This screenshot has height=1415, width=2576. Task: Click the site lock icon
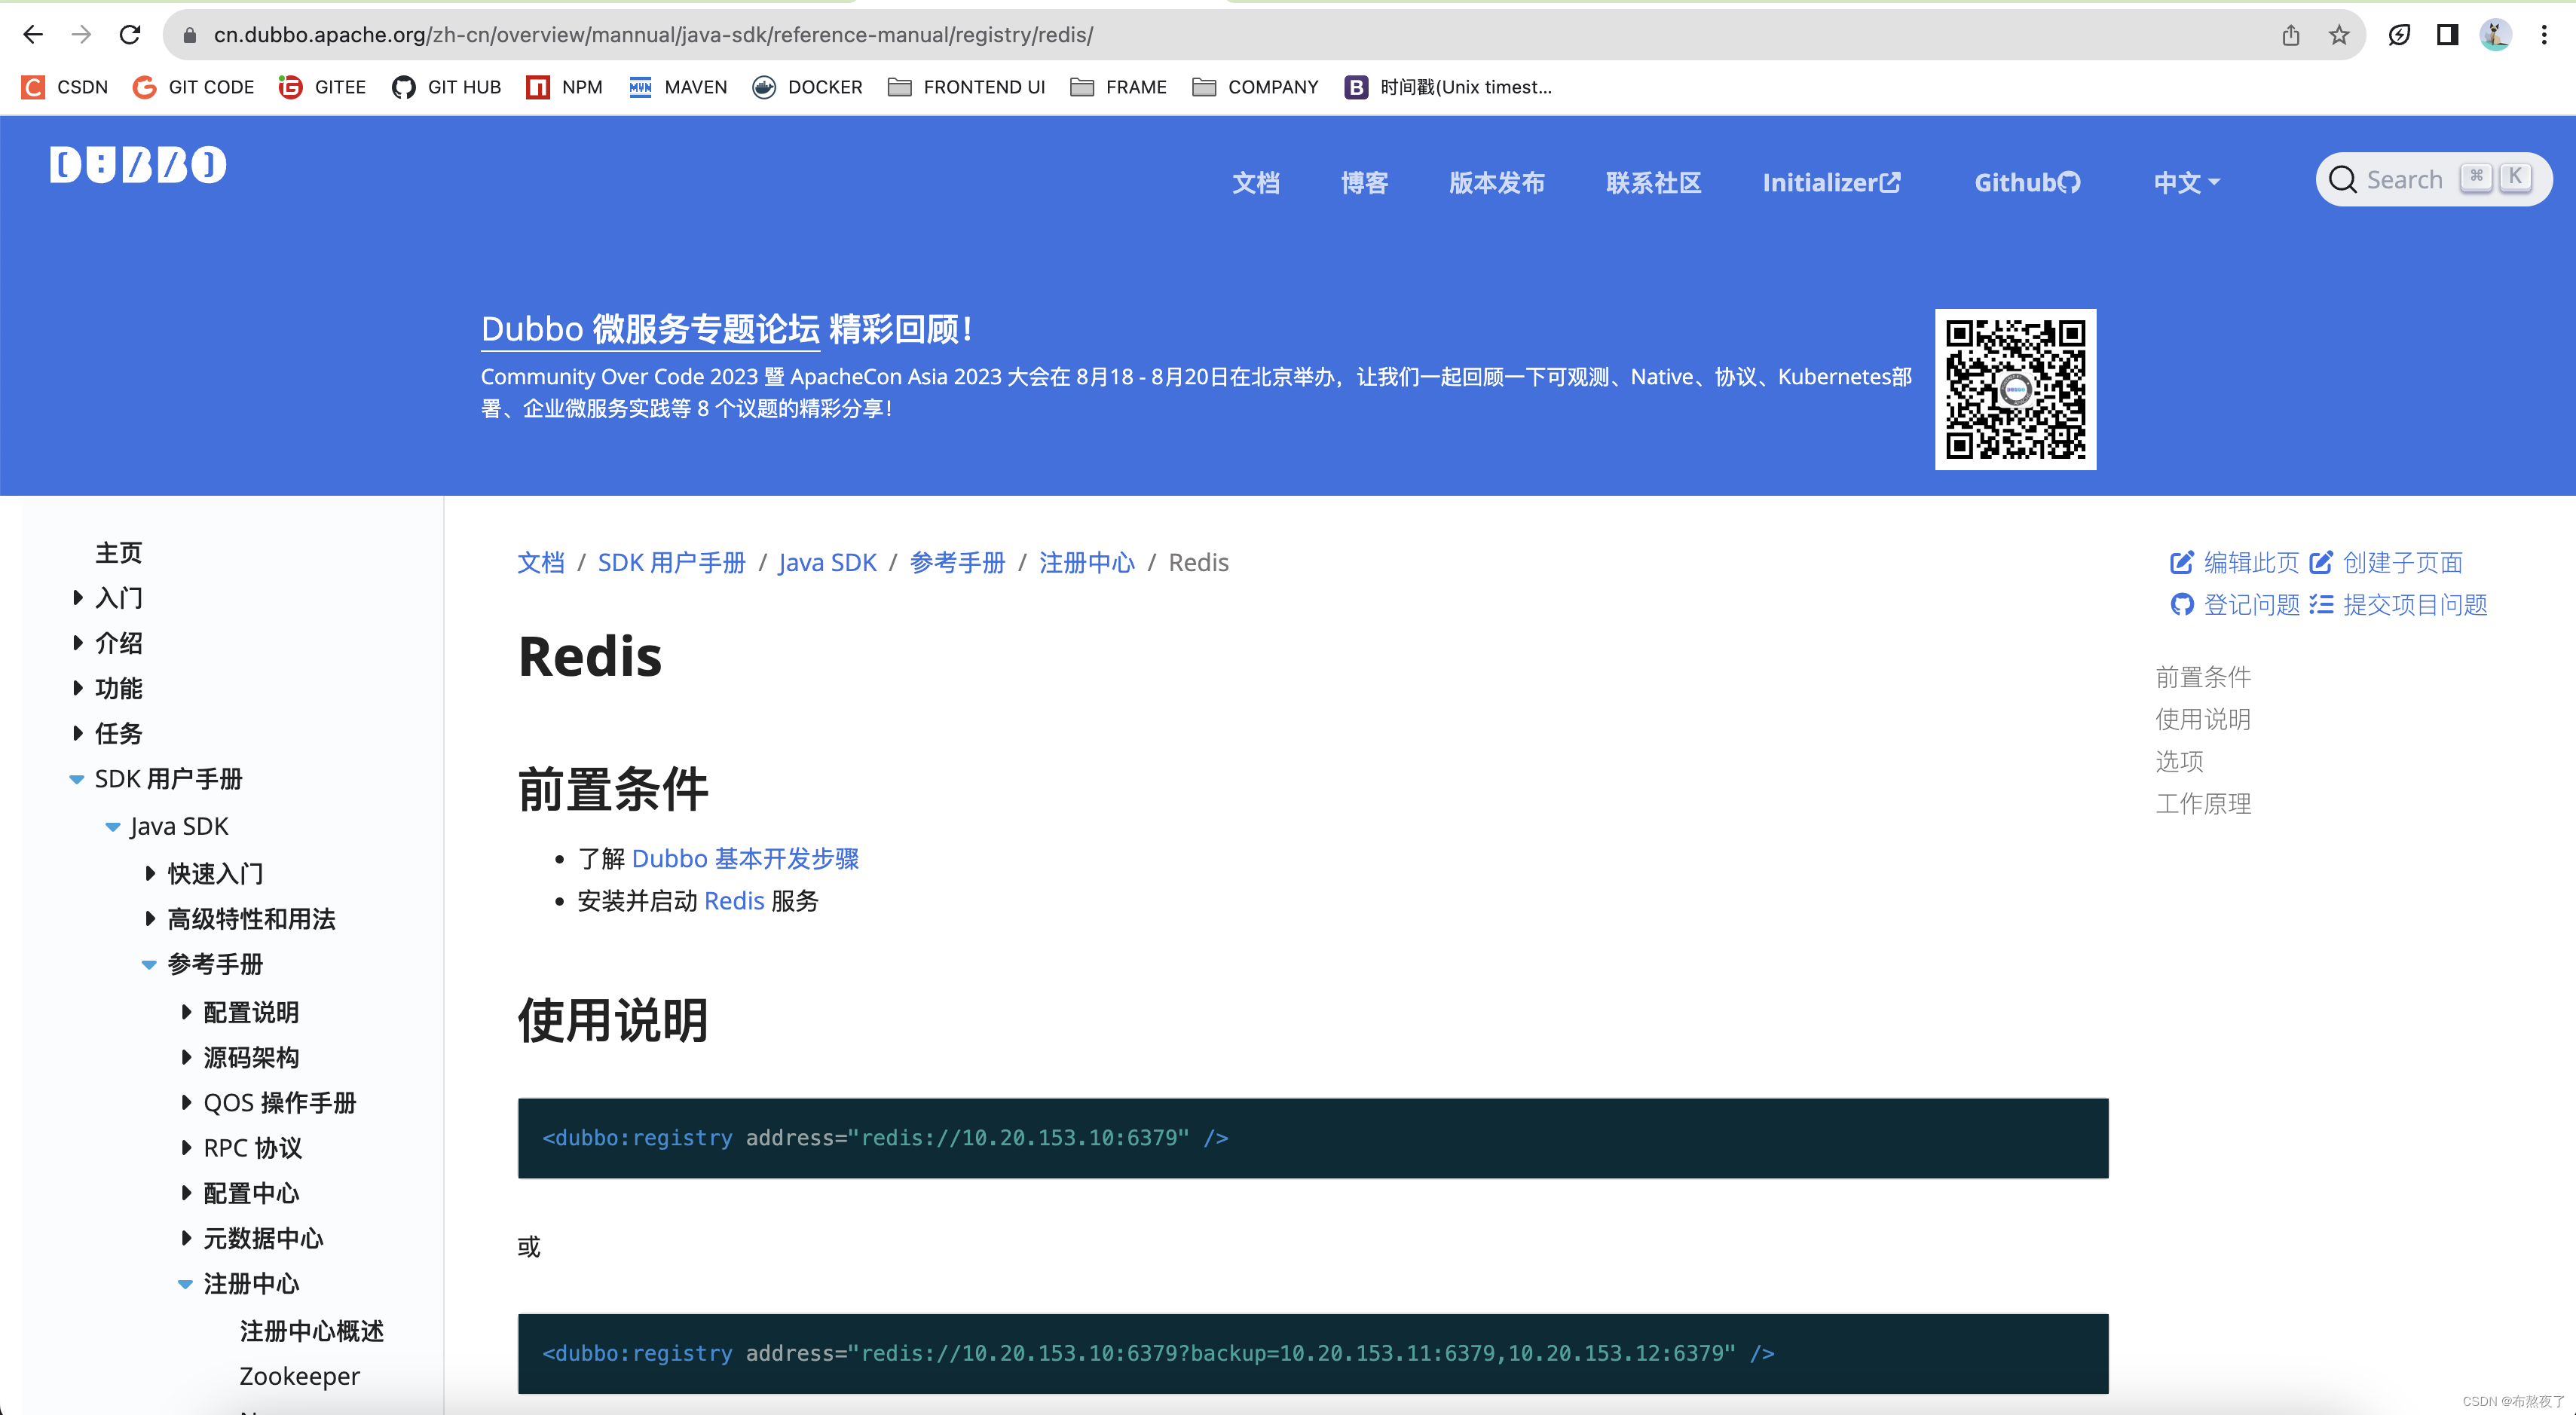[x=190, y=35]
